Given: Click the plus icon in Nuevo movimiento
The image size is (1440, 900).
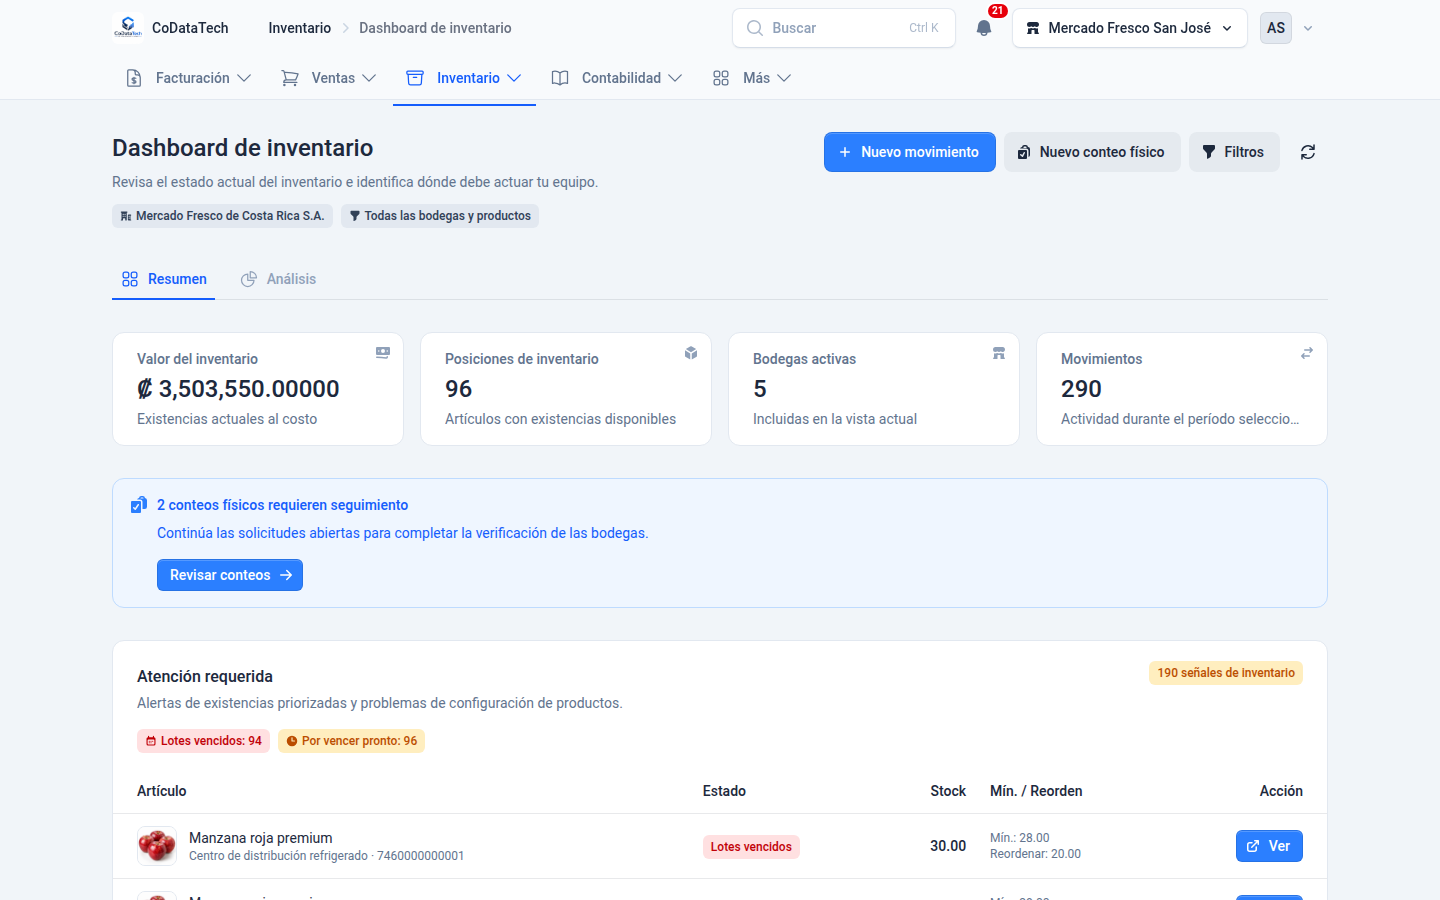Looking at the screenshot, I should pos(845,152).
